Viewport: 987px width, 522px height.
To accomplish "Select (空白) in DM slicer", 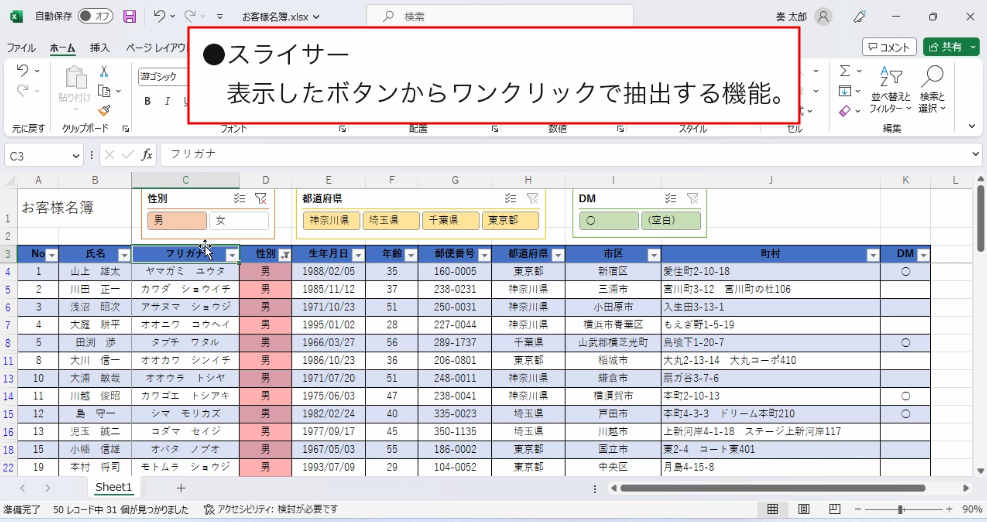I will (x=671, y=220).
